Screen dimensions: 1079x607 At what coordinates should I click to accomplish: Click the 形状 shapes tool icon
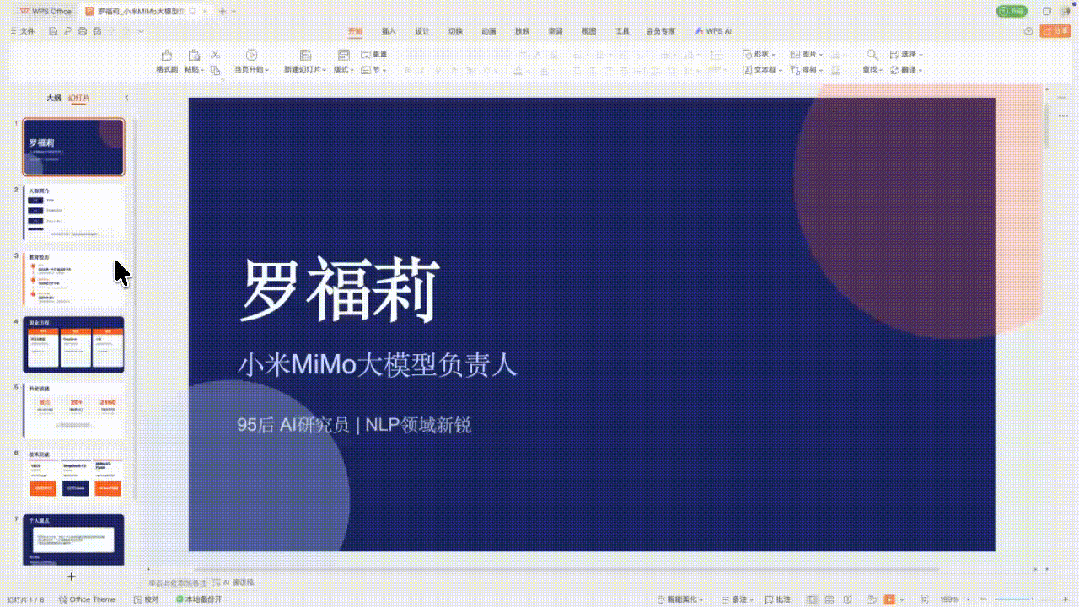[746, 55]
